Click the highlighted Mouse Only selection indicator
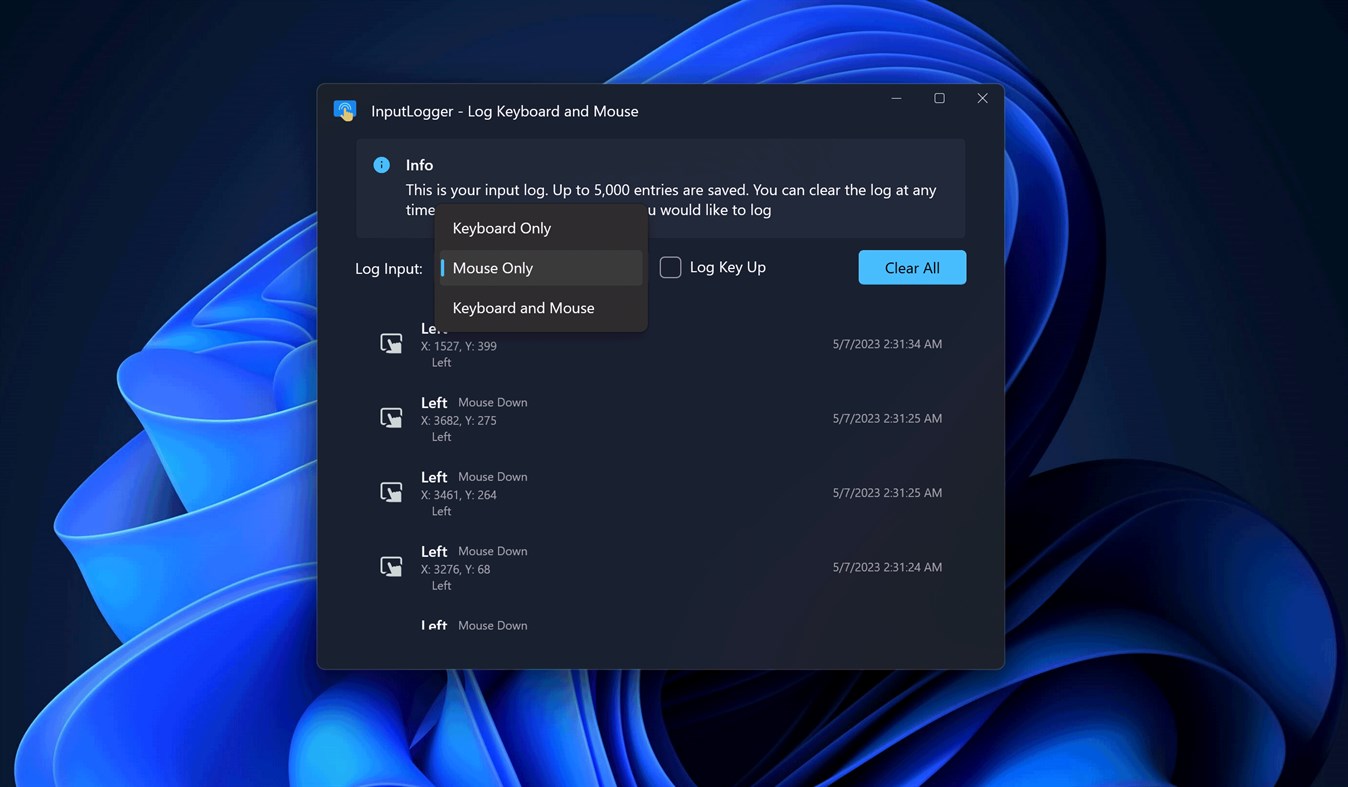Screen dimensions: 1348x787 pyautogui.click(x=443, y=267)
